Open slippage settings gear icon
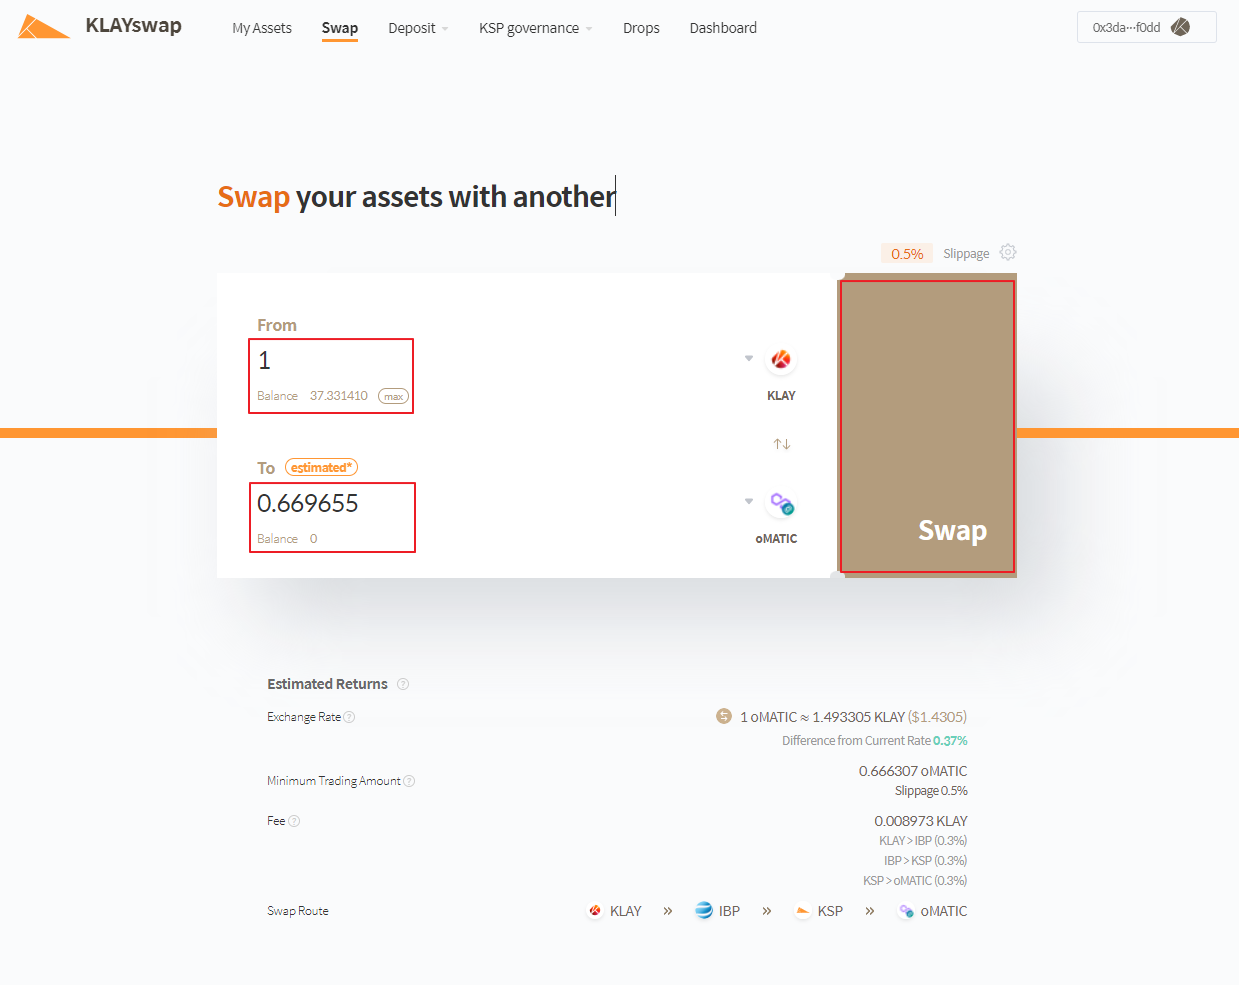 pos(1008,252)
